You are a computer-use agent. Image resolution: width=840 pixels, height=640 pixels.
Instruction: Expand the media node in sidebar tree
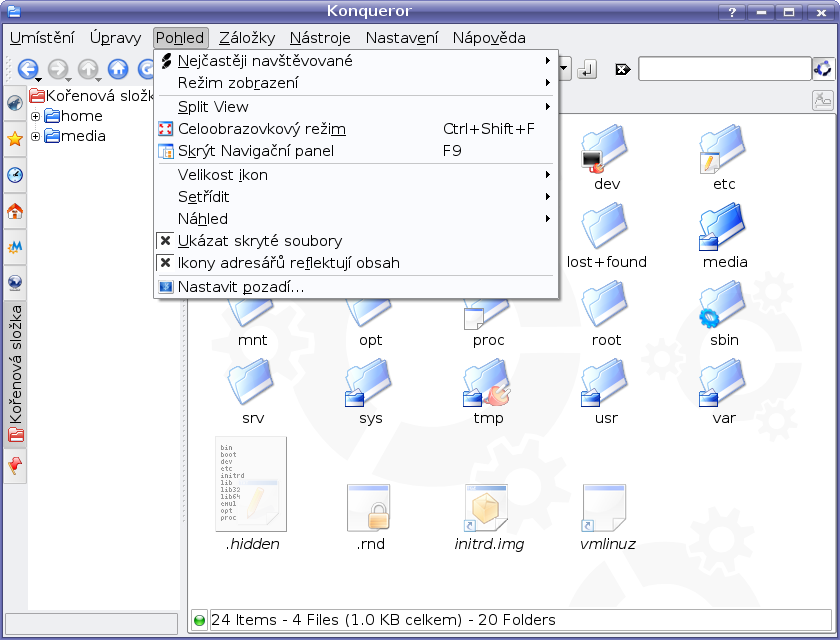tap(35, 137)
